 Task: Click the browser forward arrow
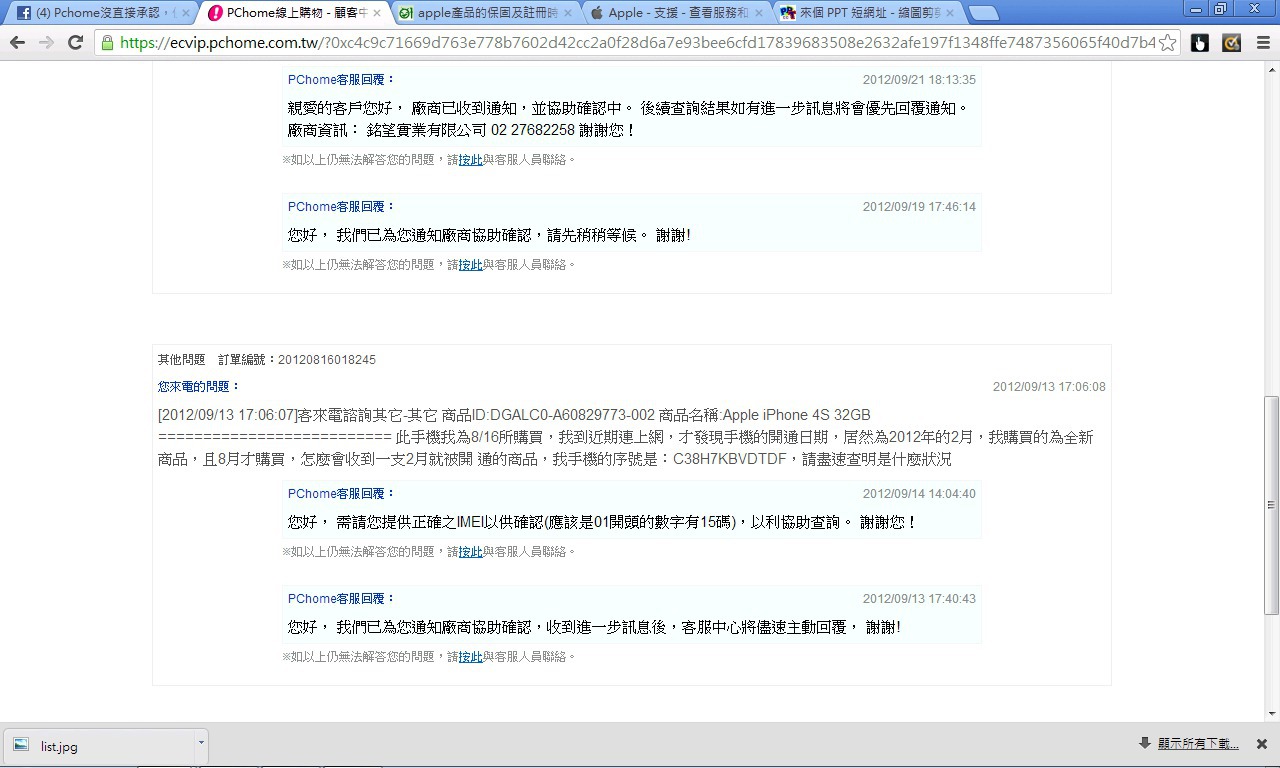46,43
